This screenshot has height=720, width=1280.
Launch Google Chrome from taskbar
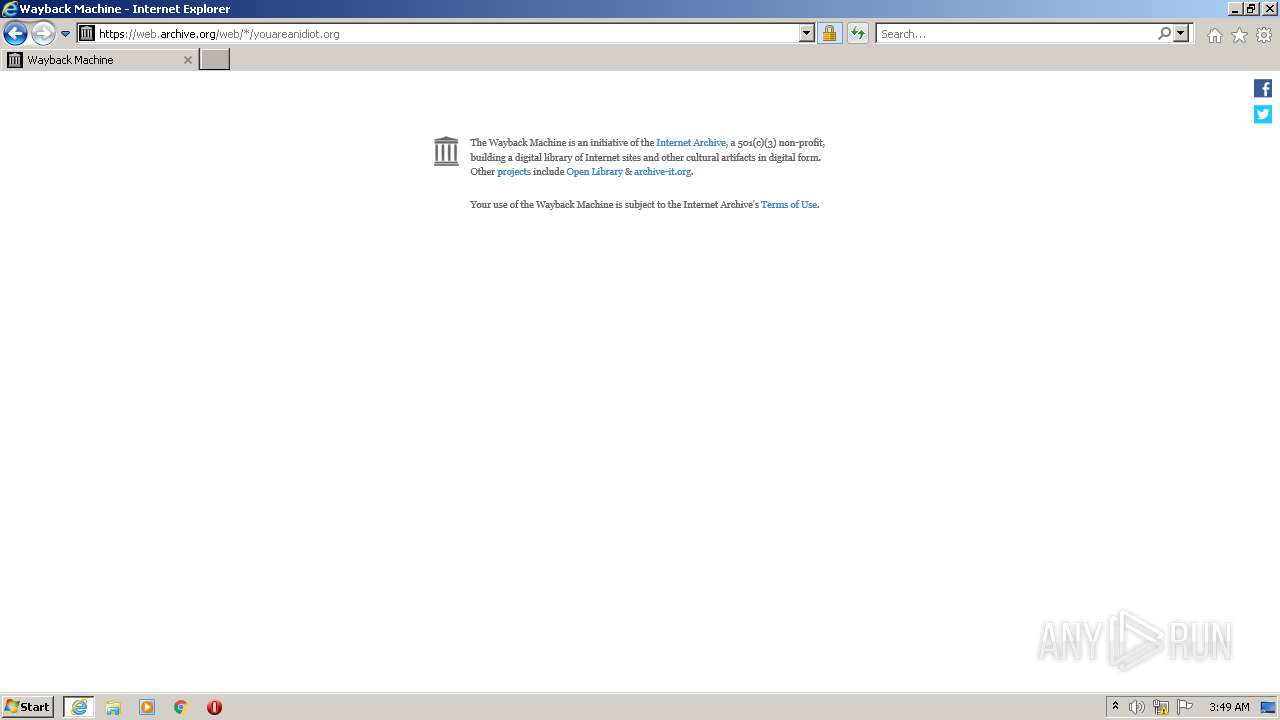click(x=181, y=707)
